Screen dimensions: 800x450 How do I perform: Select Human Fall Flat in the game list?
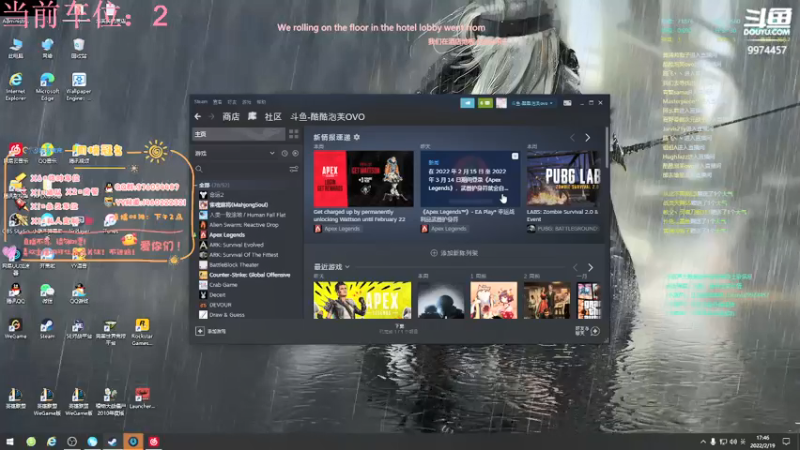[242, 215]
